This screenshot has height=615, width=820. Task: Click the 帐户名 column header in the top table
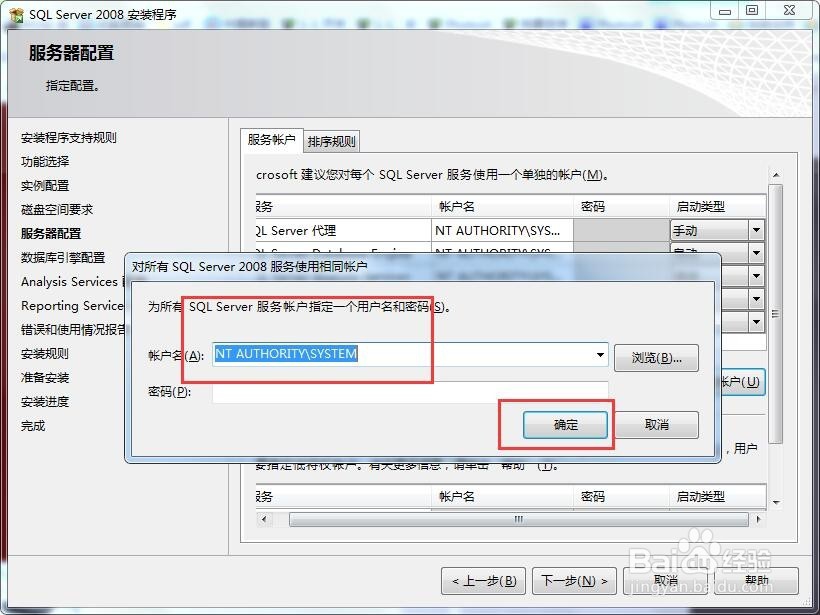pos(502,207)
